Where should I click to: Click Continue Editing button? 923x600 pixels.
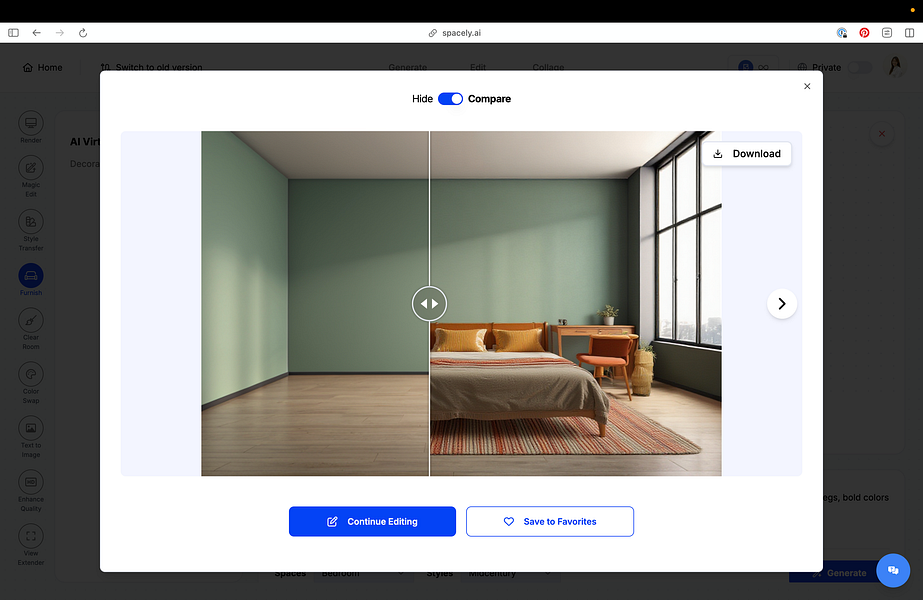(372, 522)
